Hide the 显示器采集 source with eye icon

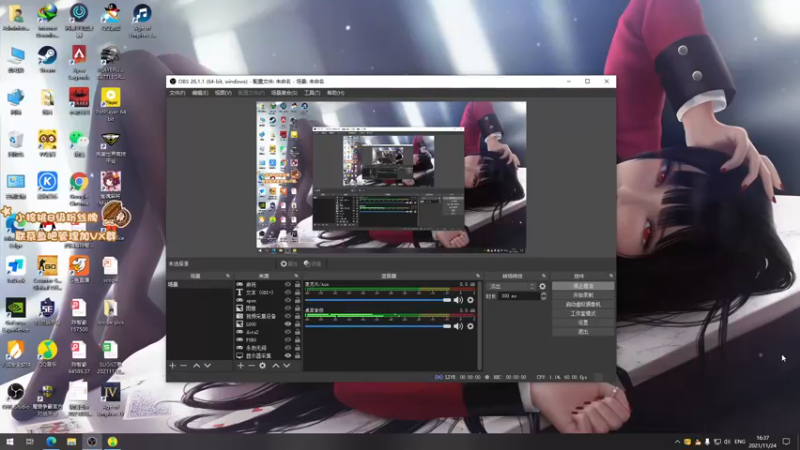pyautogui.click(x=288, y=356)
